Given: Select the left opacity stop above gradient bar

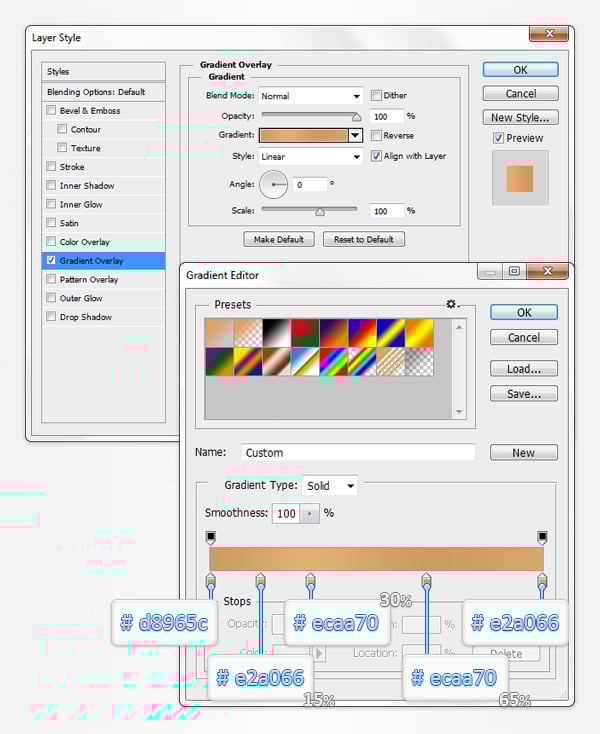Looking at the screenshot, I should [x=211, y=538].
